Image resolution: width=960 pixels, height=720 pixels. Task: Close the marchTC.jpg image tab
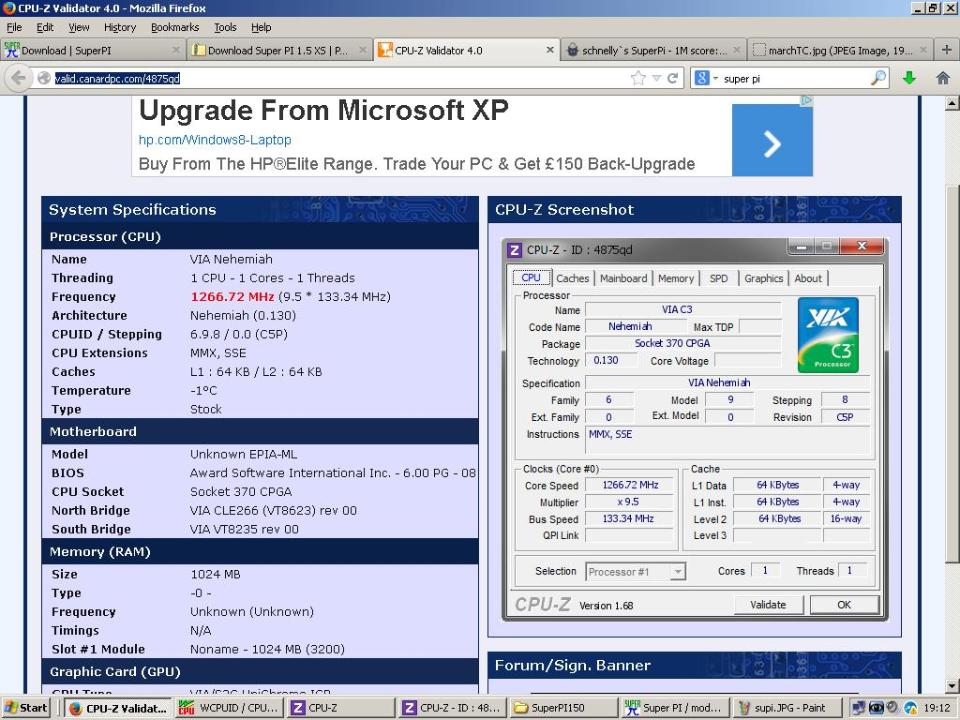pos(923,50)
